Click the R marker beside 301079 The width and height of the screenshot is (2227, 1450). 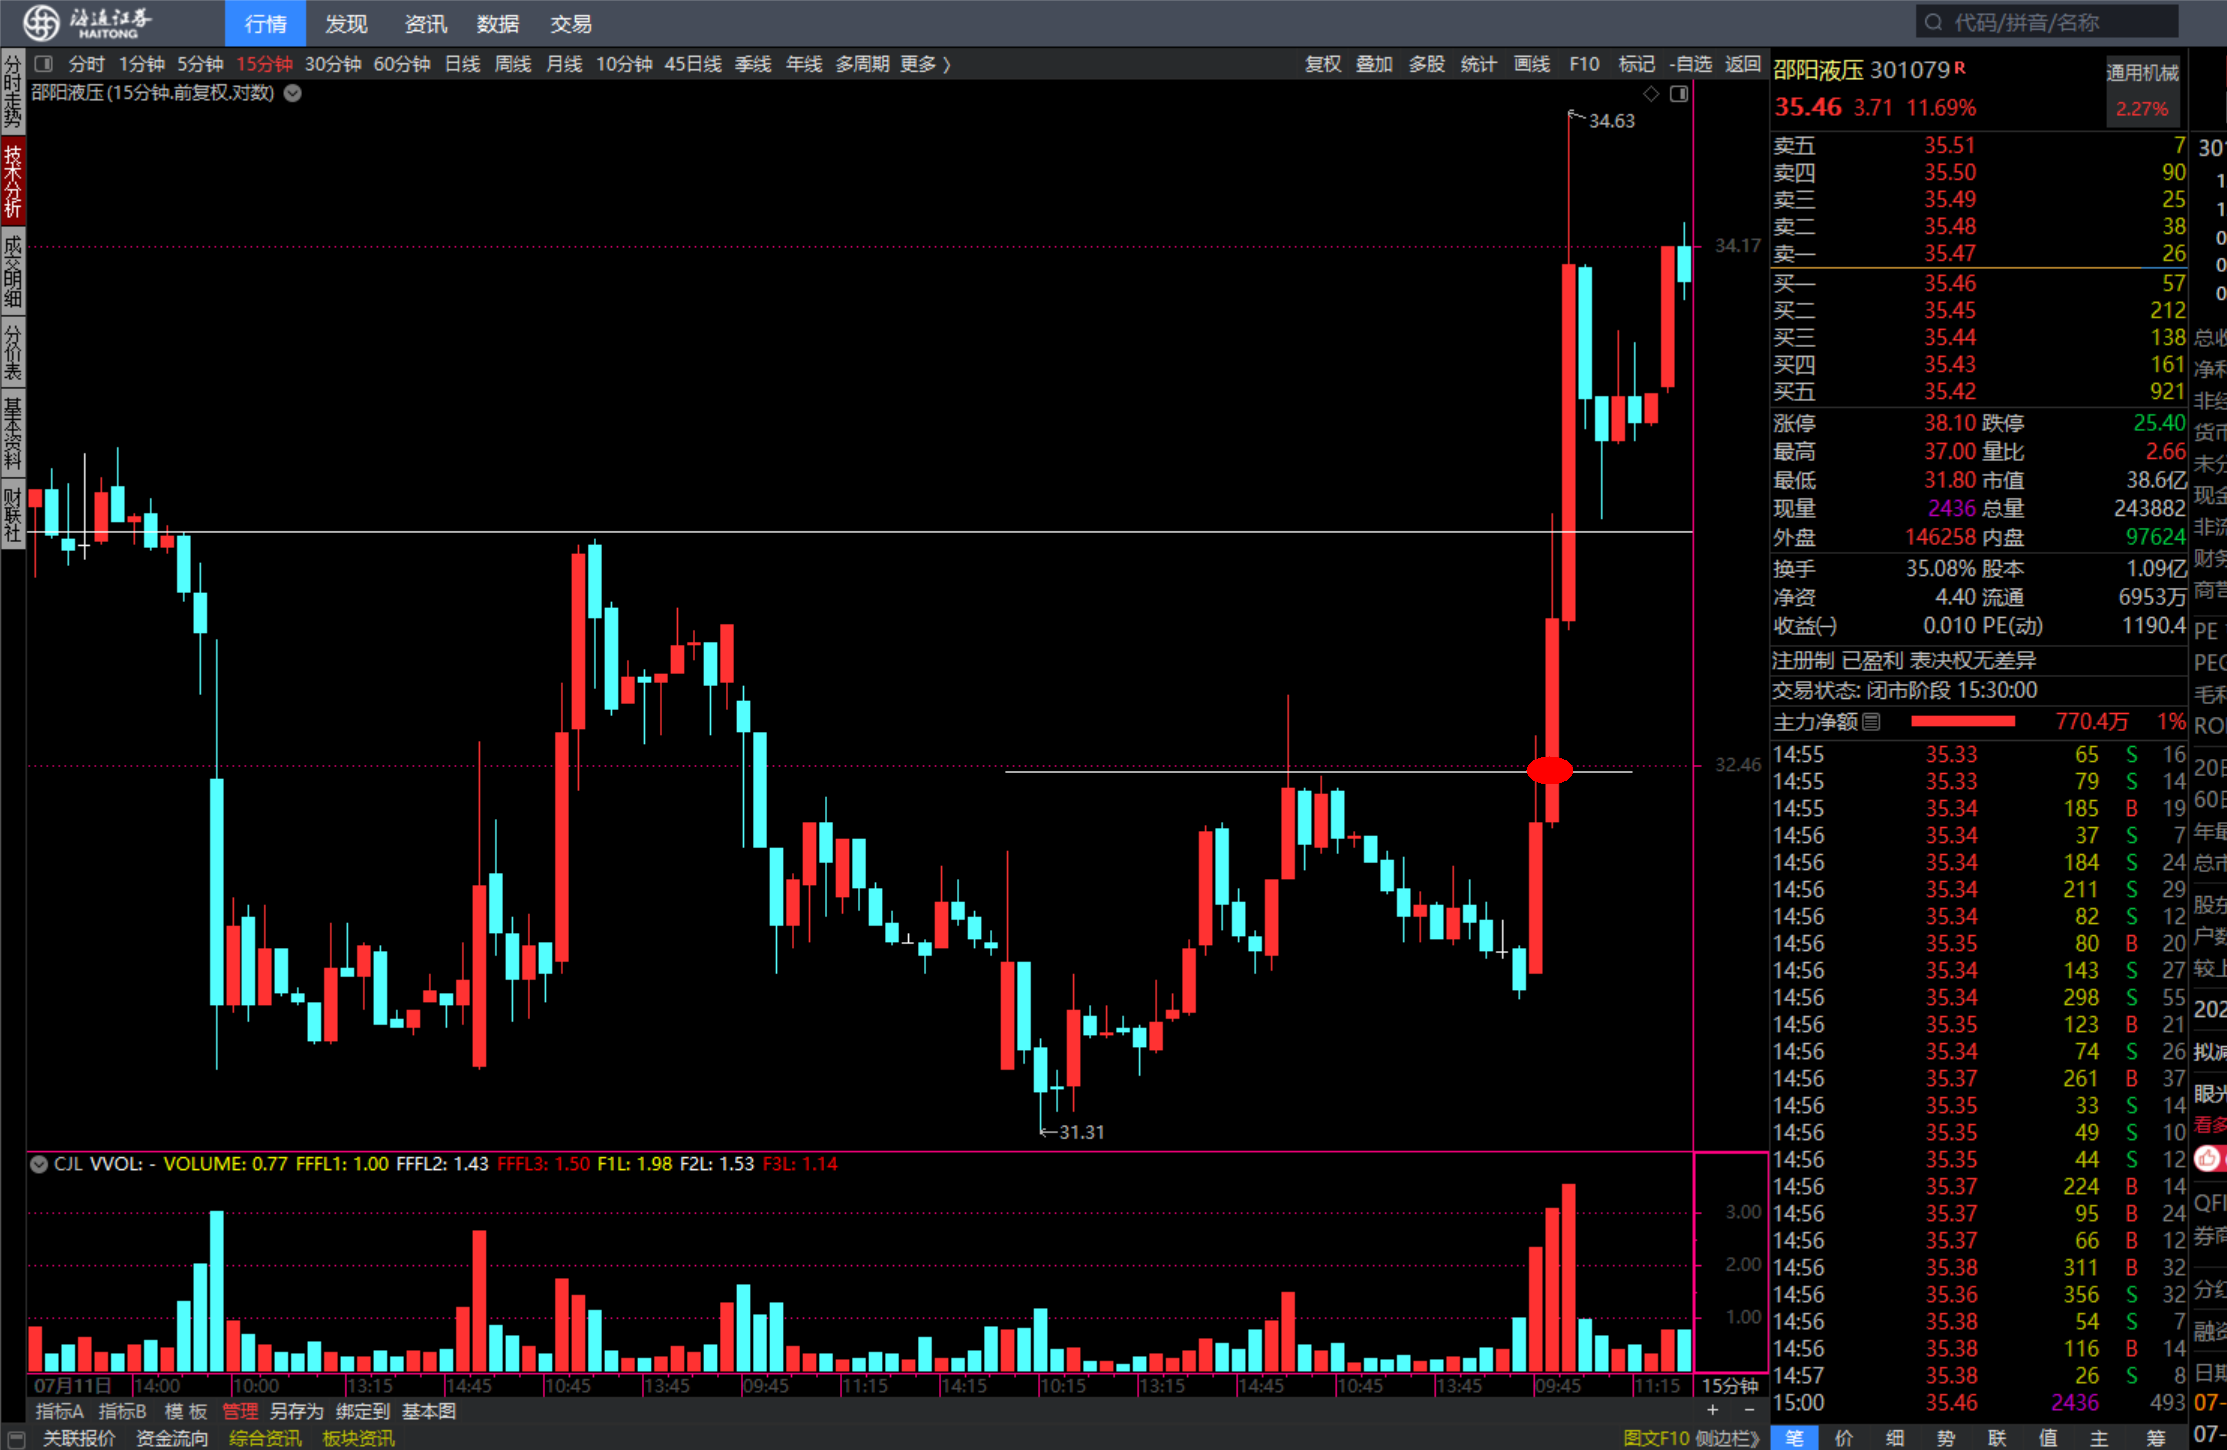1959,68
